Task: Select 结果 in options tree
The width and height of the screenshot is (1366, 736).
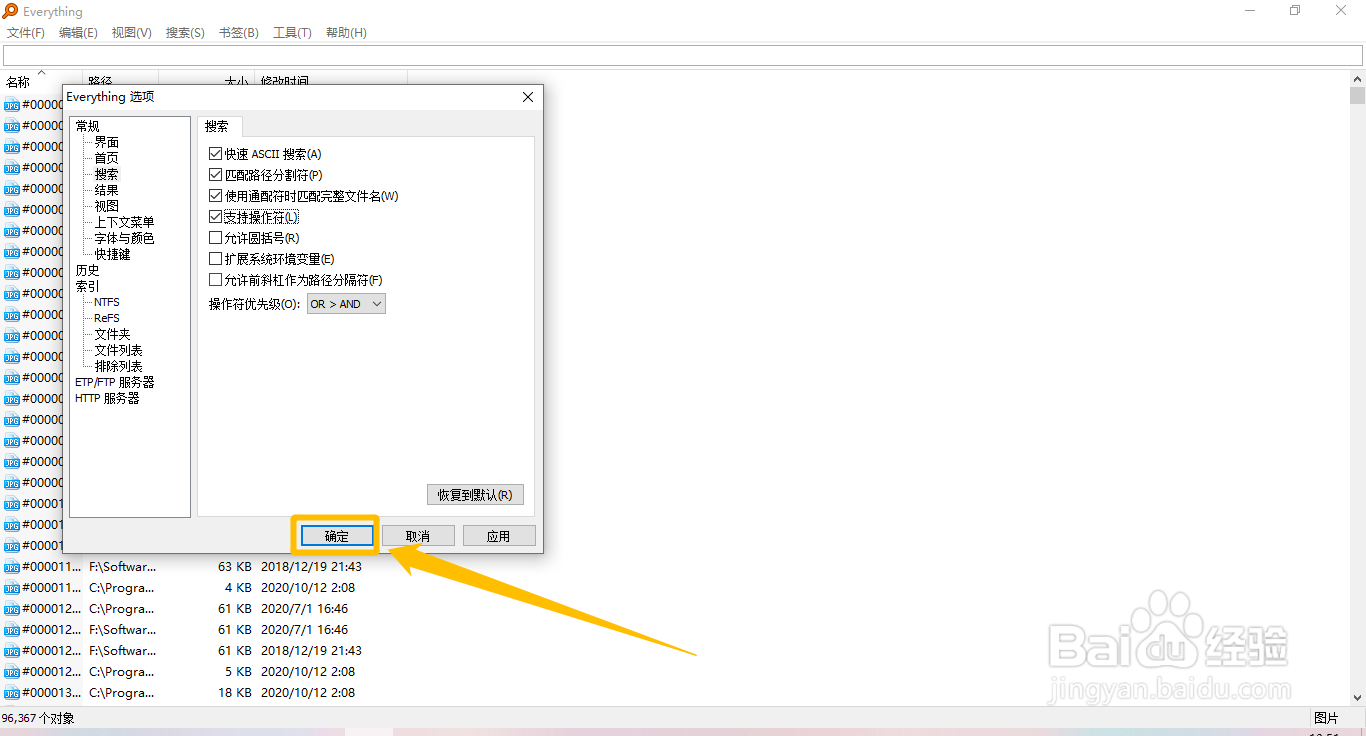Action: coord(106,190)
